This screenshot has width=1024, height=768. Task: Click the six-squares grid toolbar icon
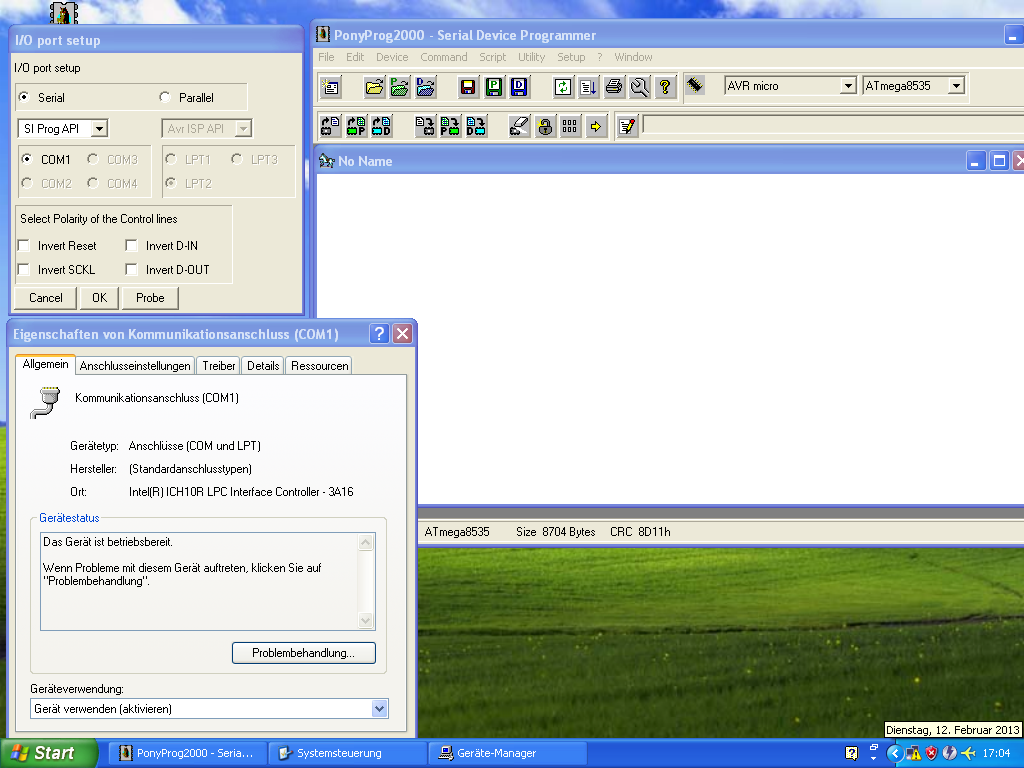click(570, 126)
